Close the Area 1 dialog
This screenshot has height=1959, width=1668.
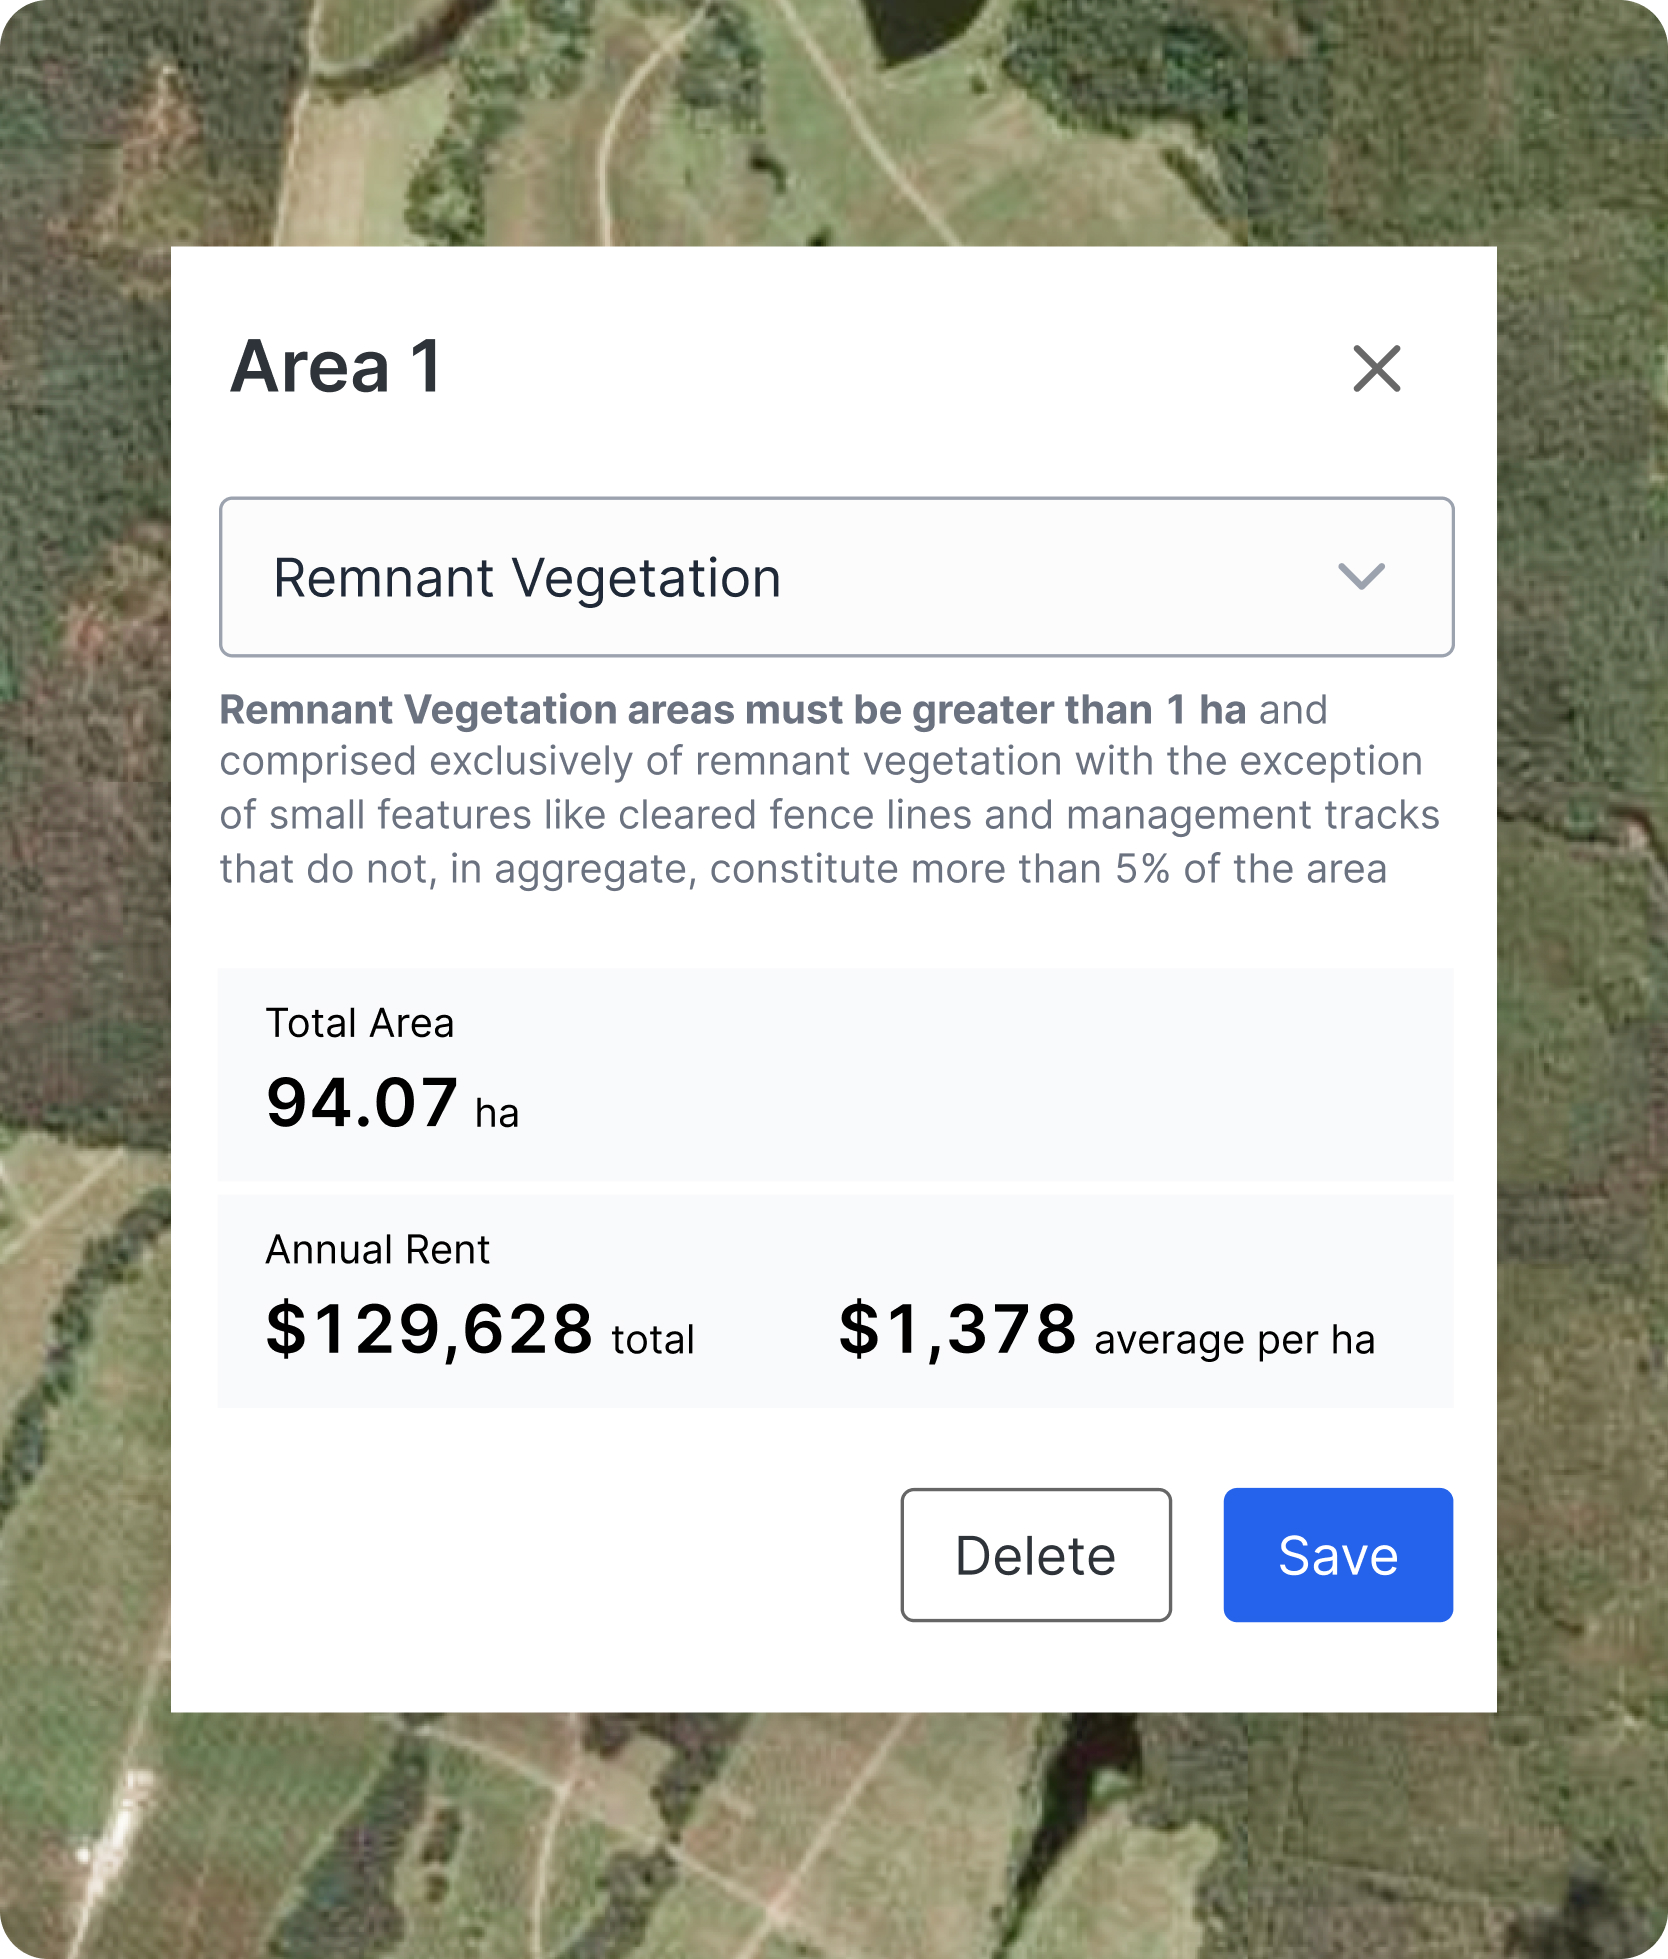[1376, 369]
